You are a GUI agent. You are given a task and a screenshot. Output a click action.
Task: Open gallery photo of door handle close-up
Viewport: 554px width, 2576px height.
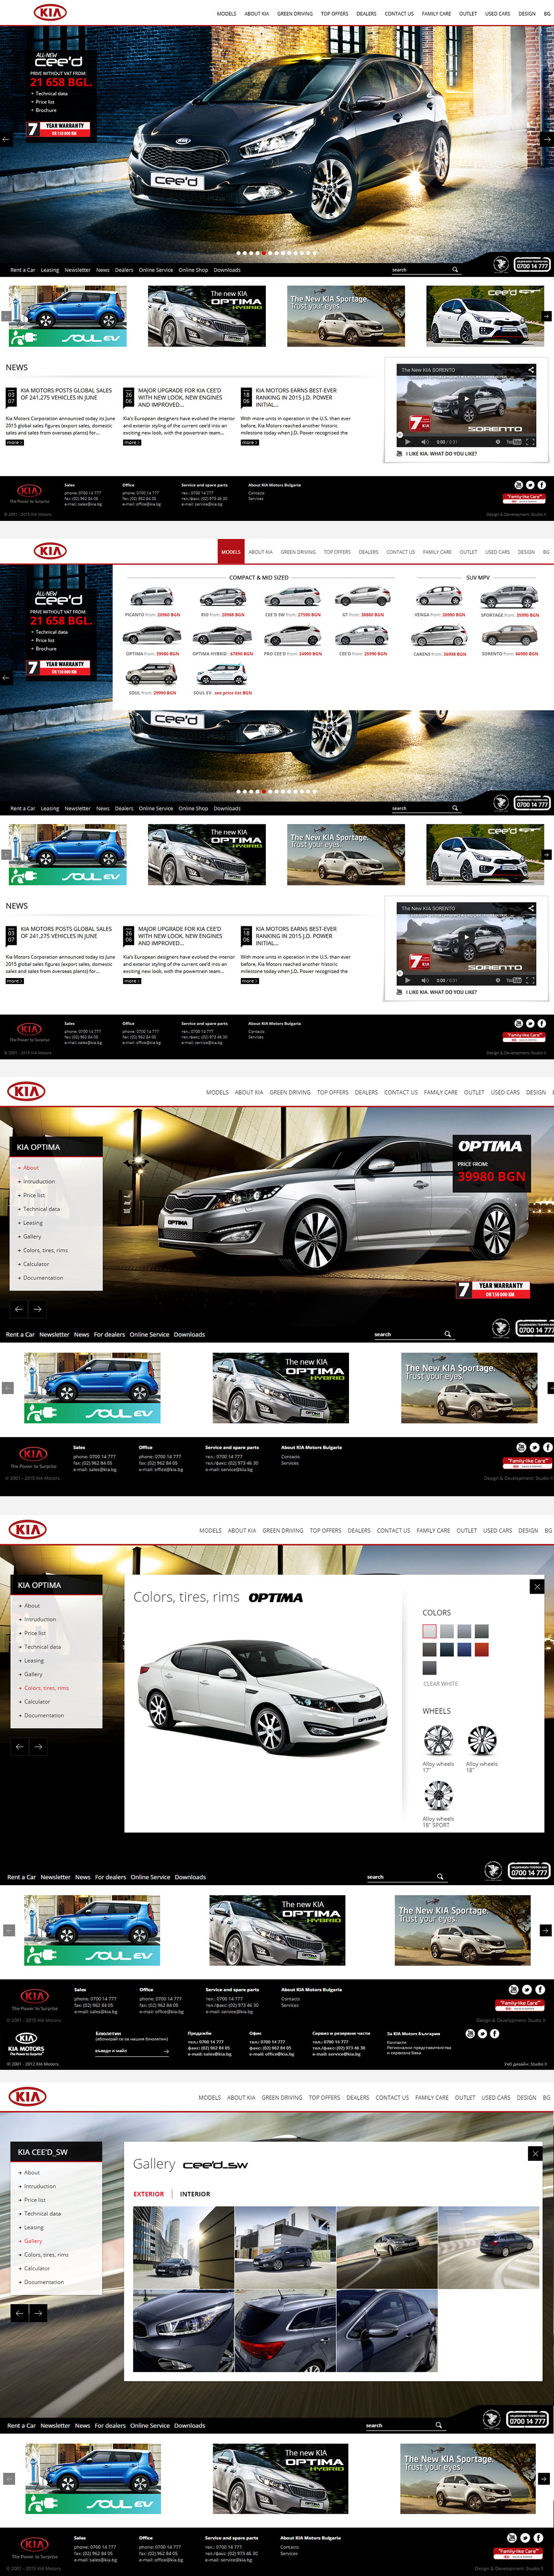[387, 2330]
